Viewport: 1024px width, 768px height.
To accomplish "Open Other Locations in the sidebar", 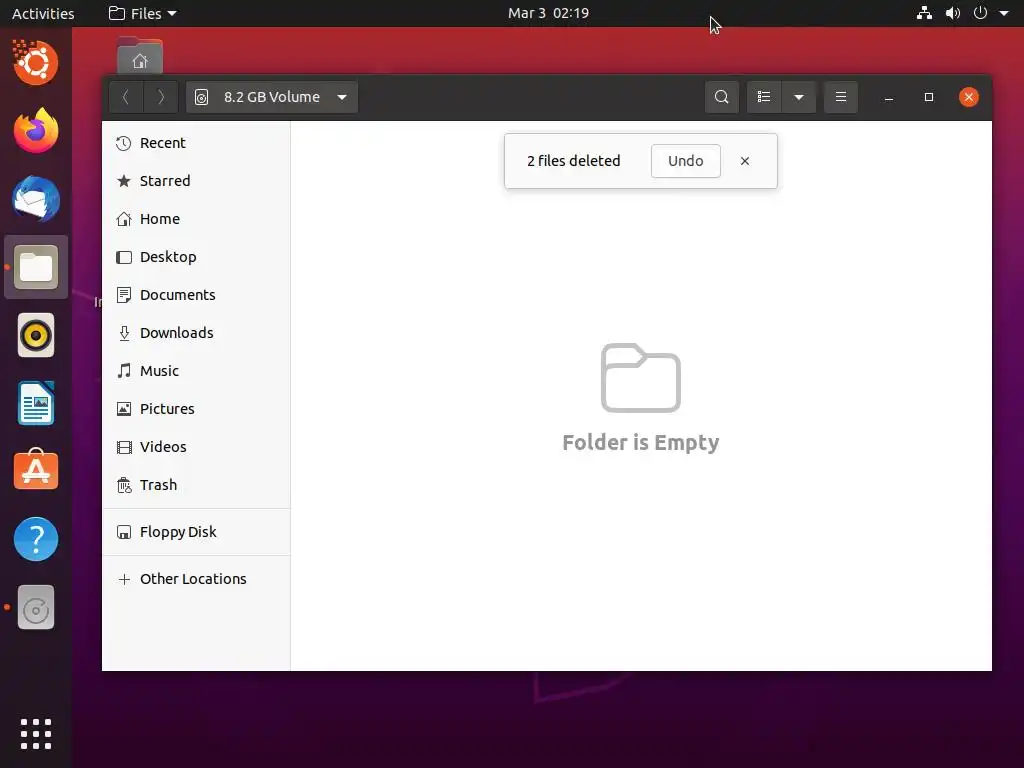I will tap(196, 579).
